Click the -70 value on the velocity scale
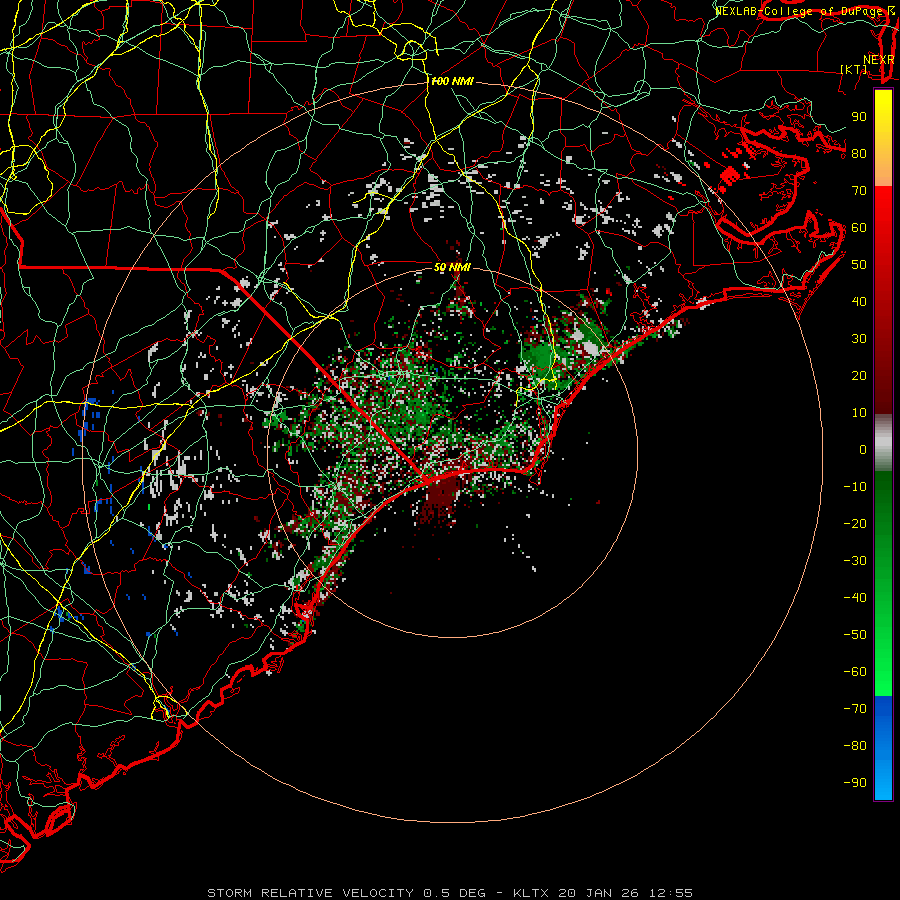The width and height of the screenshot is (900, 900). pos(855,708)
